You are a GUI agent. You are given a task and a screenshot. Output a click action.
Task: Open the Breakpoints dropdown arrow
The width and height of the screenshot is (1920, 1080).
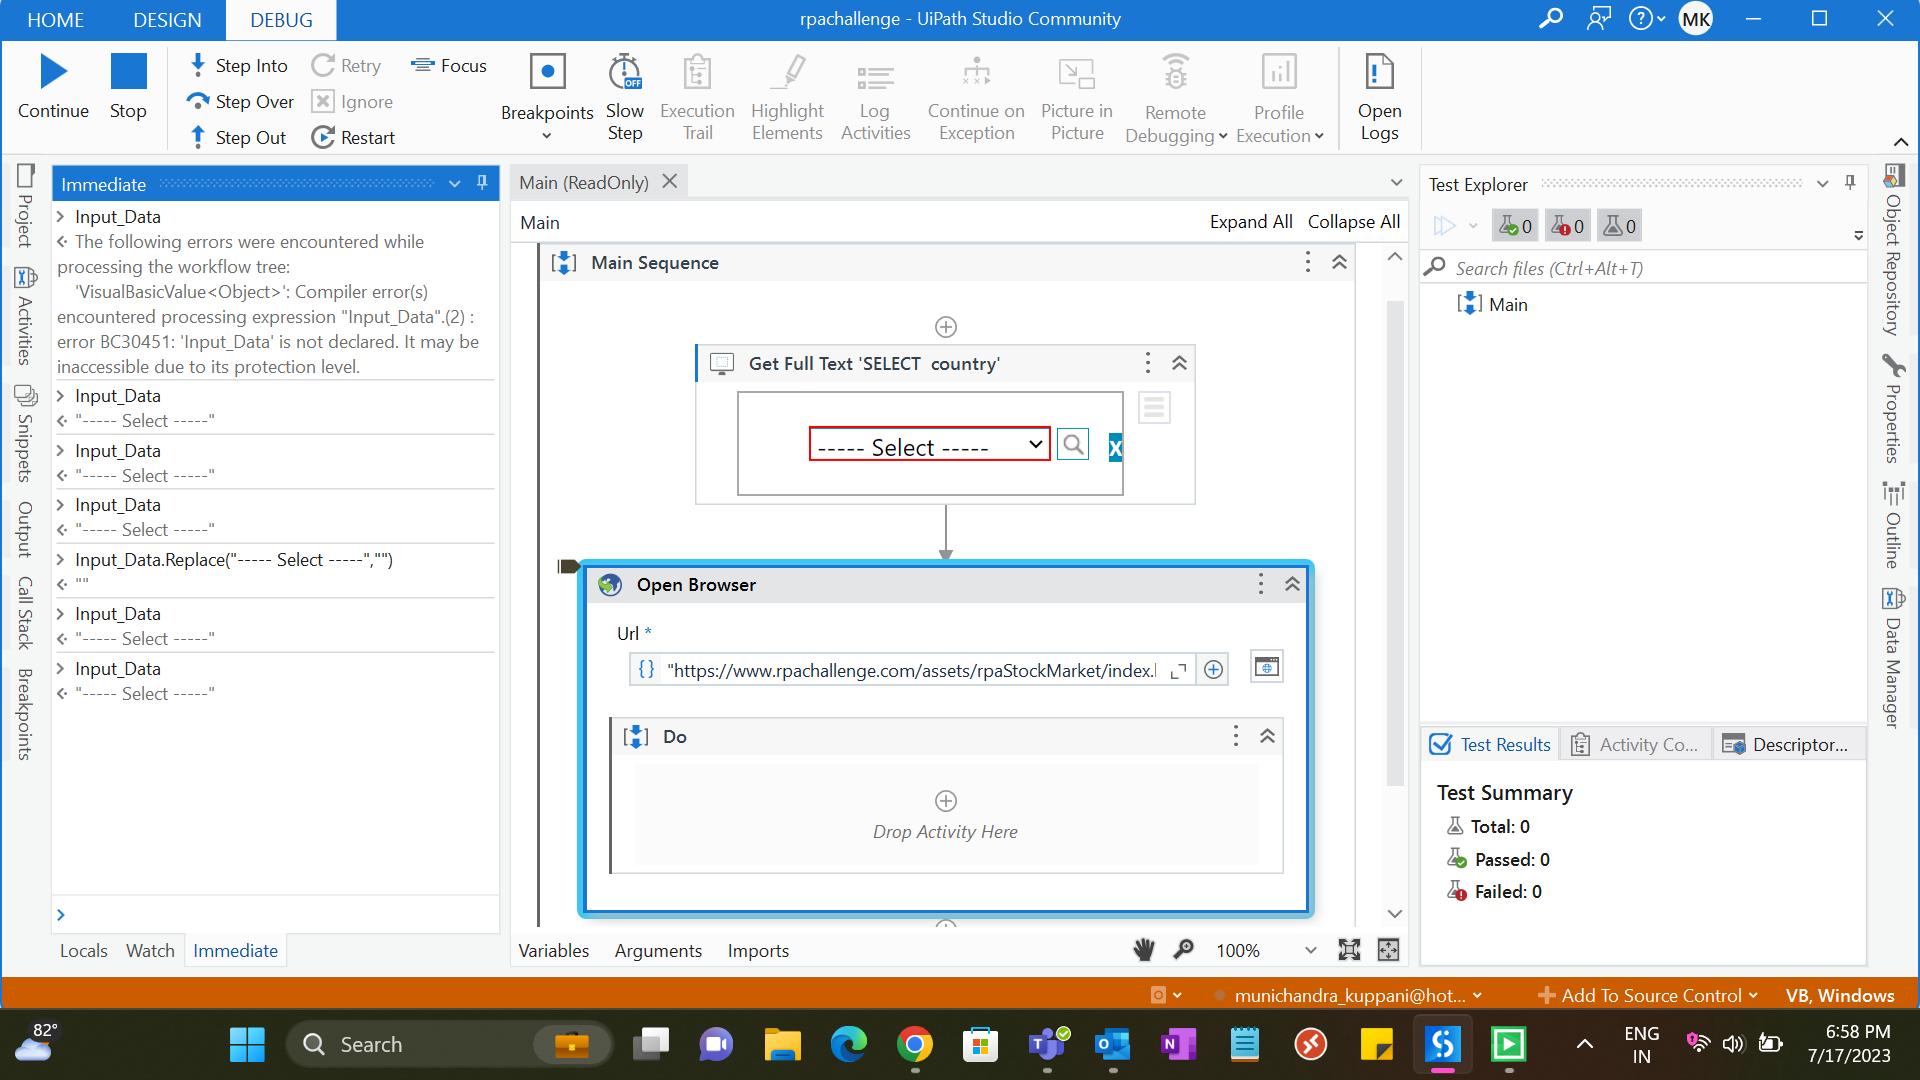coord(546,136)
